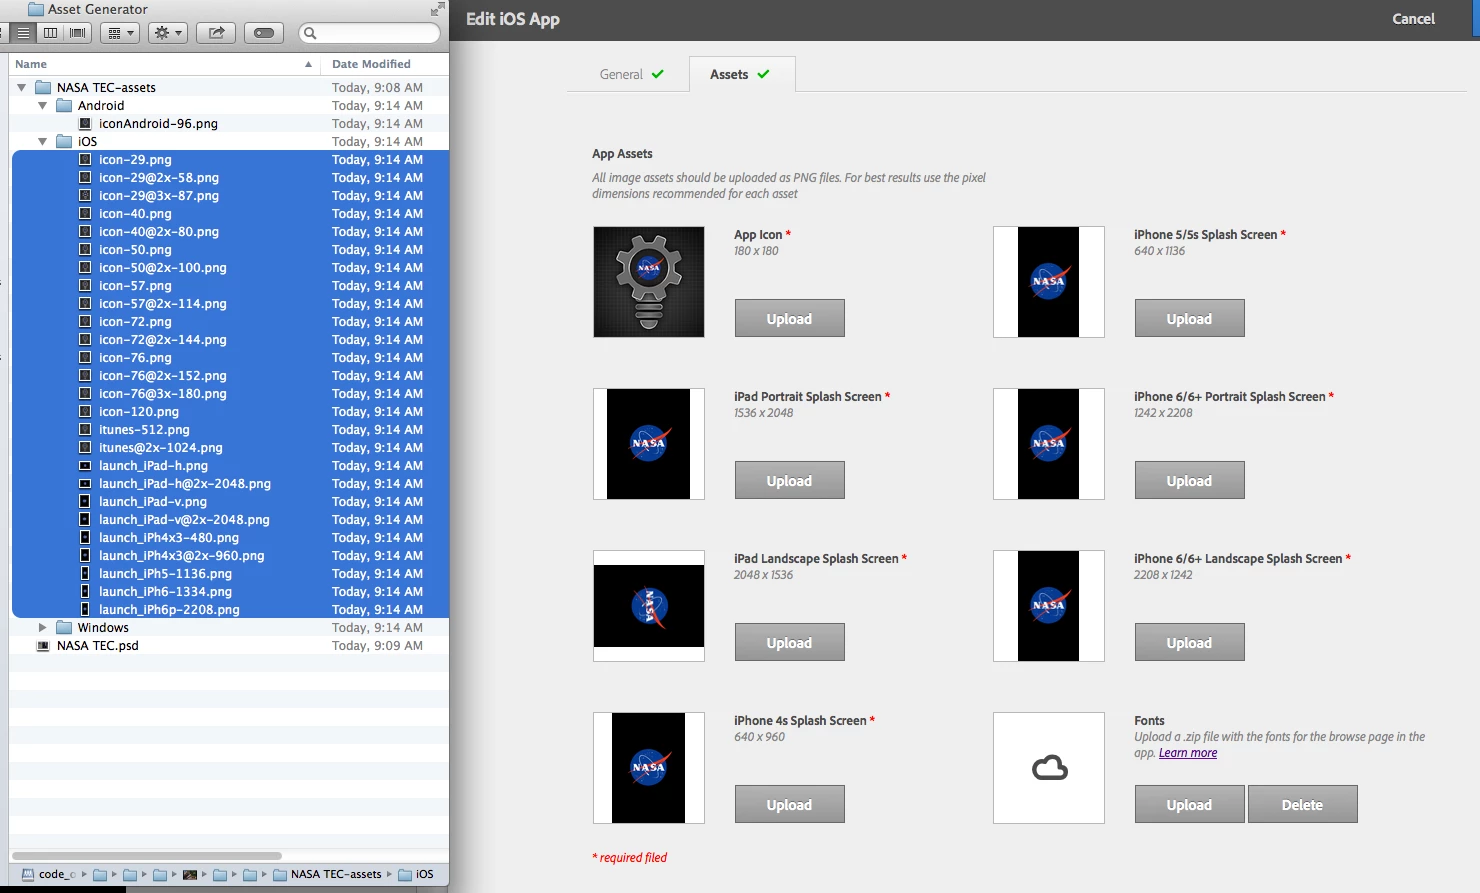Click the Finder search field

tap(370, 33)
